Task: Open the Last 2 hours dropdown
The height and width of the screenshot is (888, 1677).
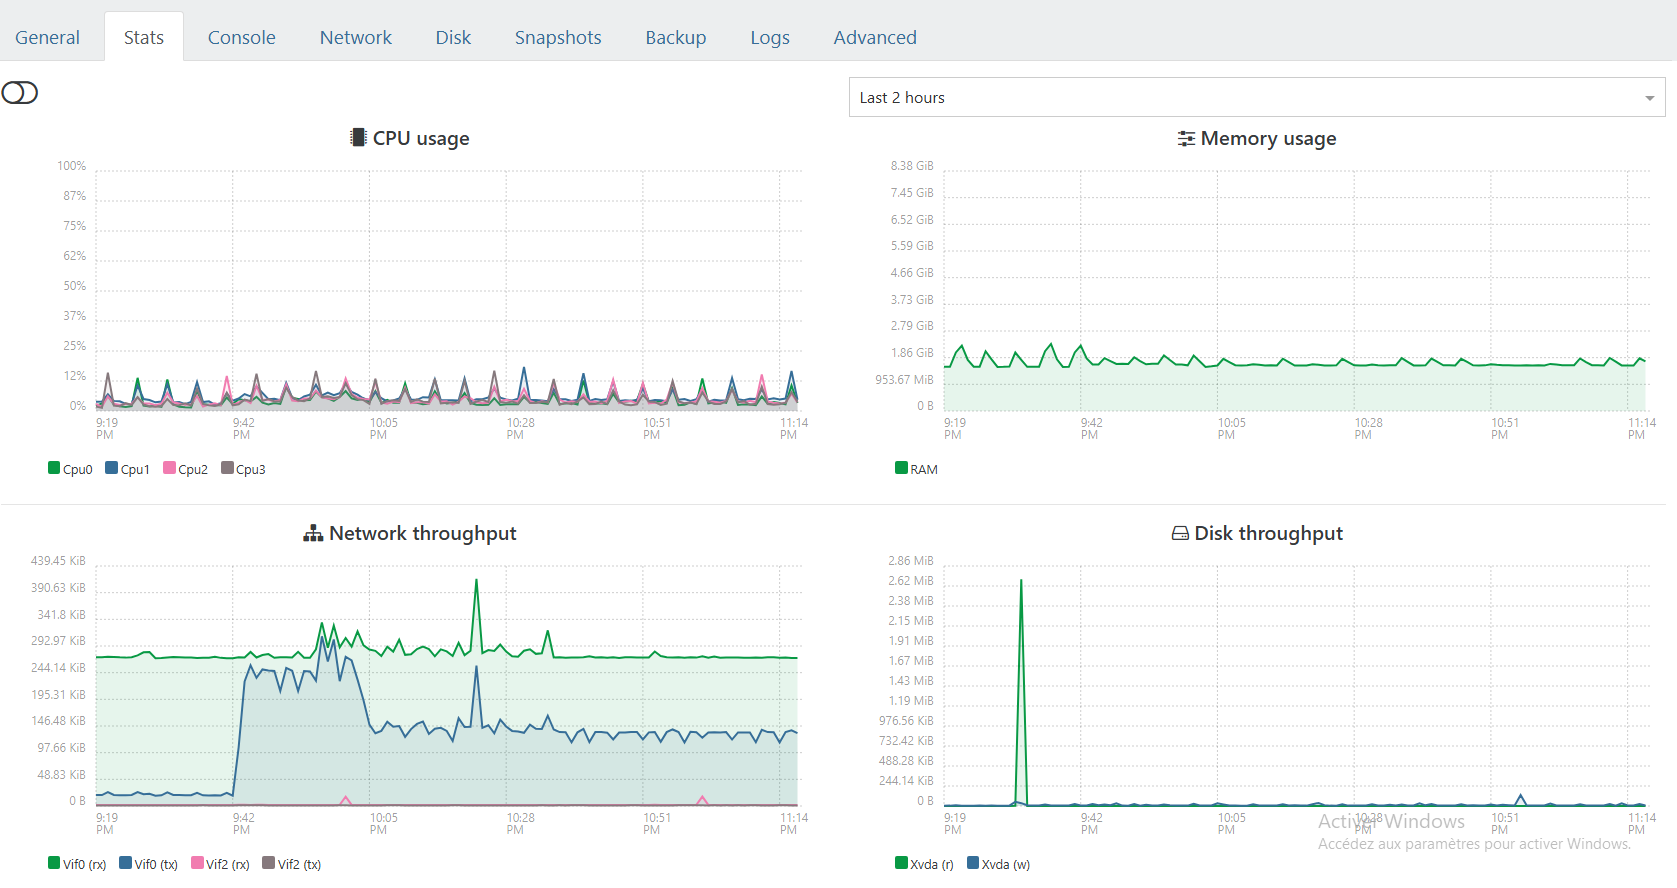Action: pos(1256,97)
